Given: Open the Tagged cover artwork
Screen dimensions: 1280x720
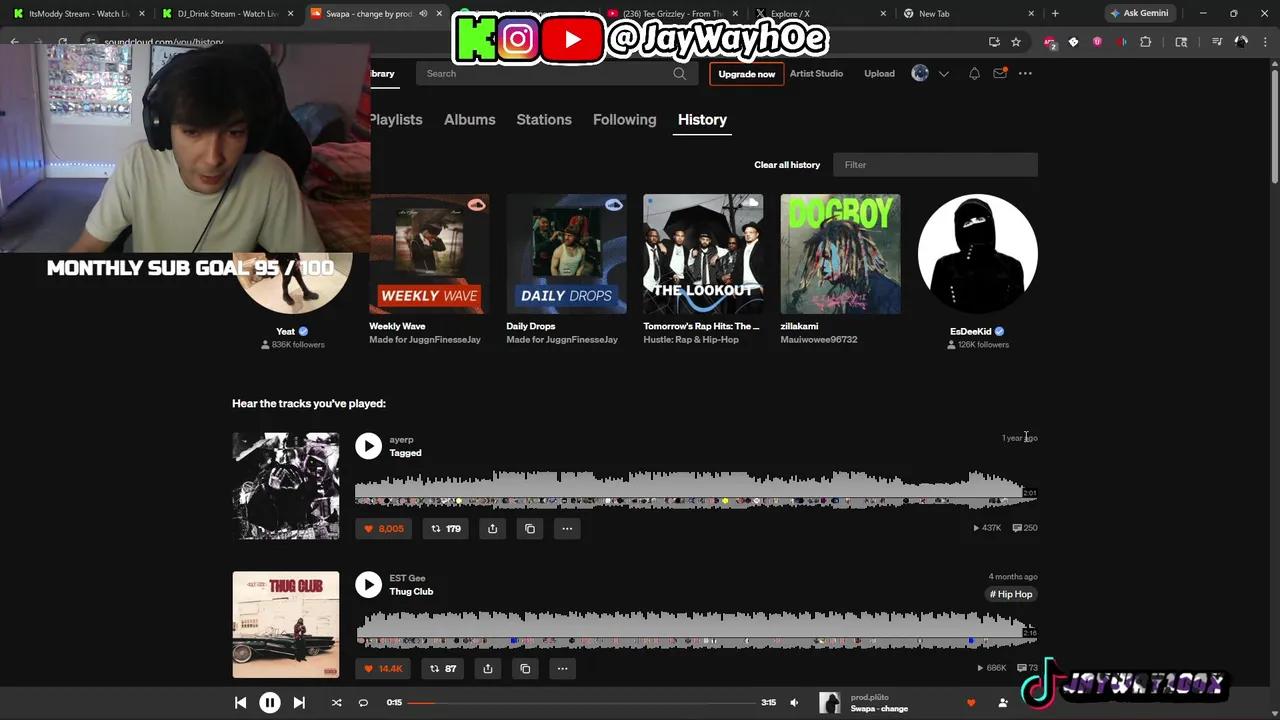Looking at the screenshot, I should 286,486.
